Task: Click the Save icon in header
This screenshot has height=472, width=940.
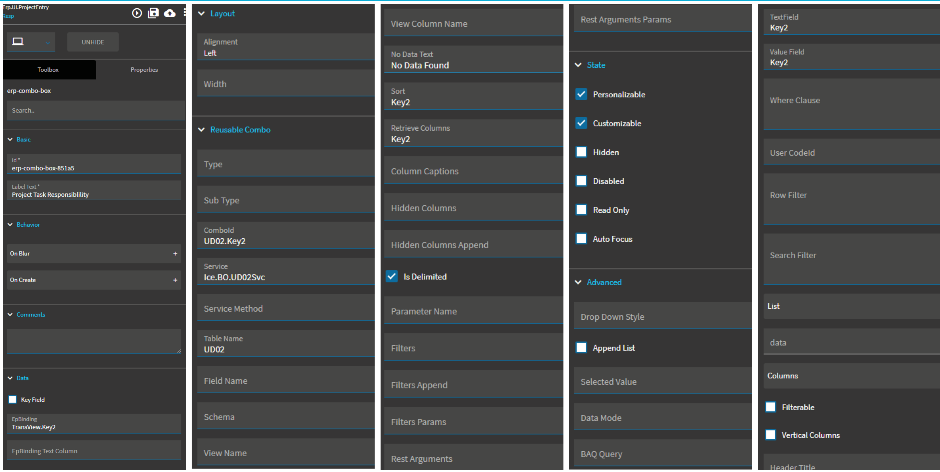Action: click(x=153, y=13)
